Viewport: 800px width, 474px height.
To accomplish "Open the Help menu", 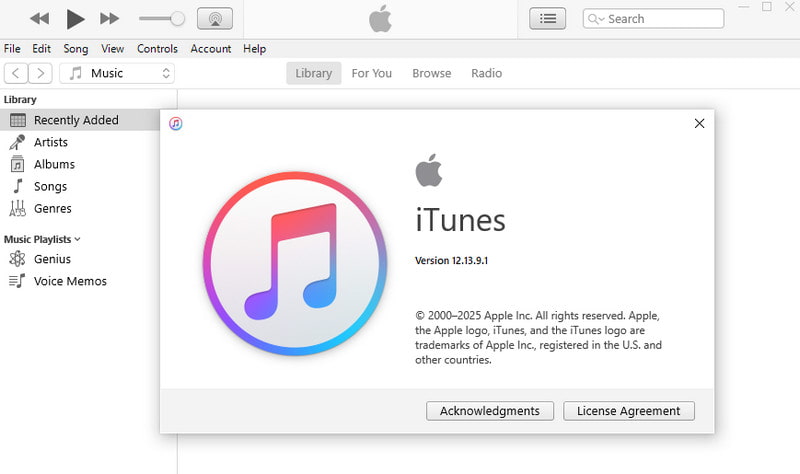I will [254, 48].
